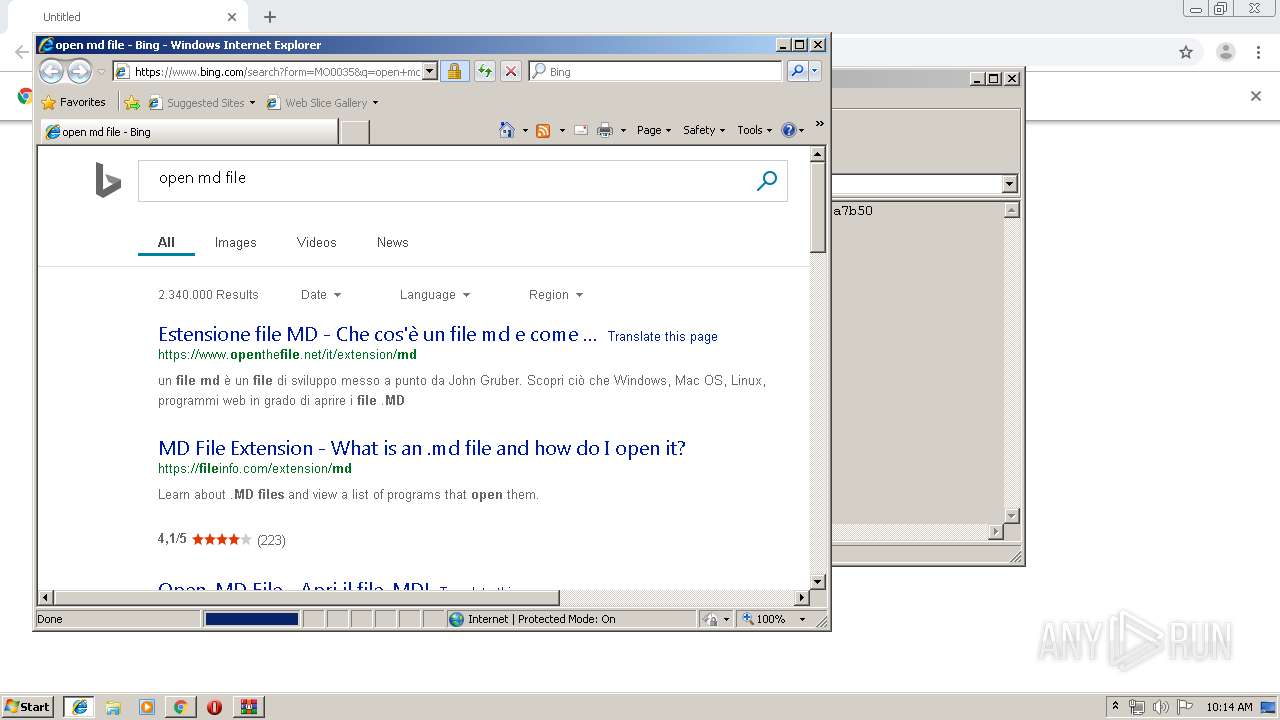Open the Page menu
The height and width of the screenshot is (720, 1280).
[654, 130]
